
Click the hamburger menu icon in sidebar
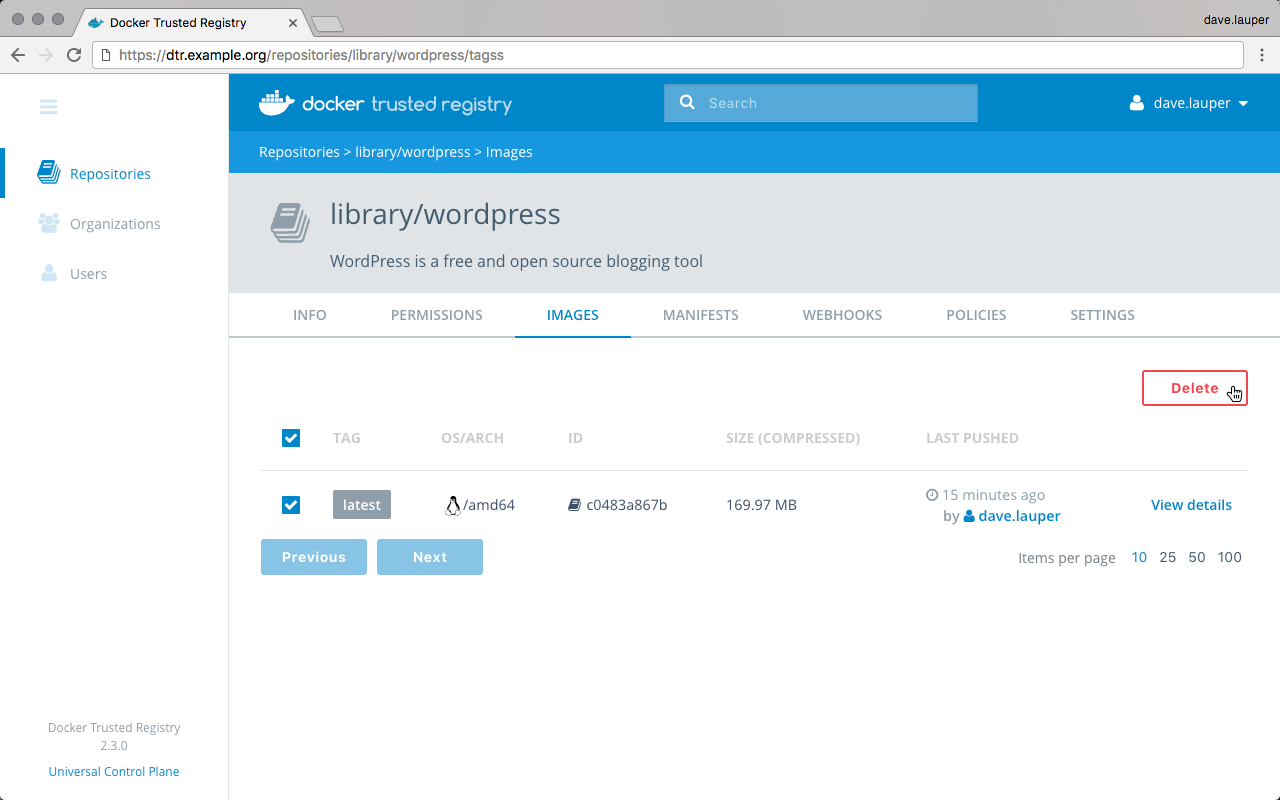click(48, 107)
